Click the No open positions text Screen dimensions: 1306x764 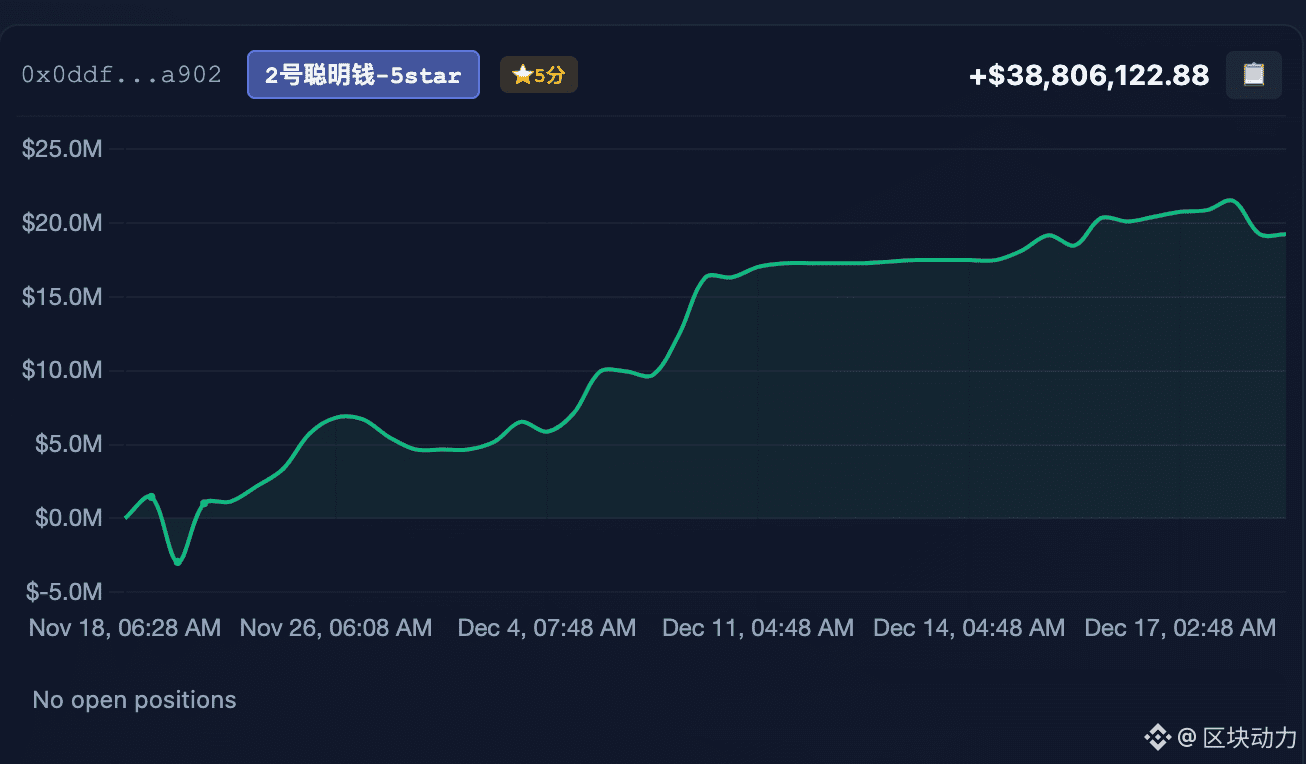[x=135, y=700]
